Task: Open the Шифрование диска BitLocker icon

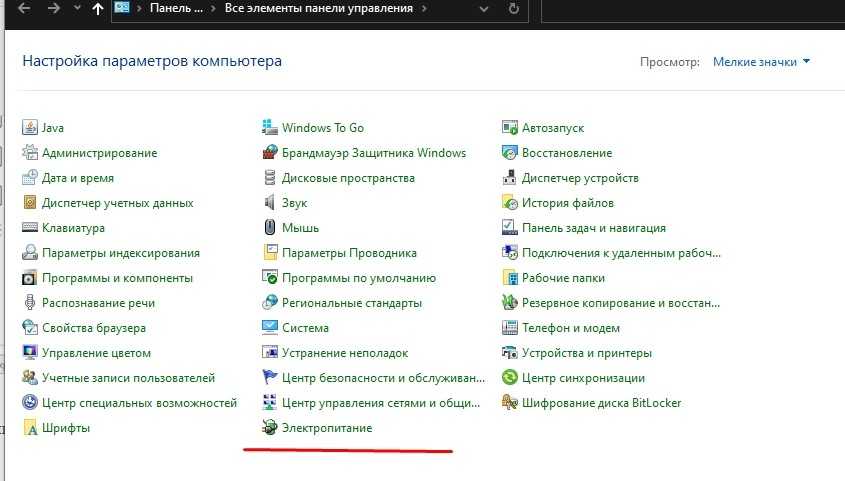Action: coord(509,403)
